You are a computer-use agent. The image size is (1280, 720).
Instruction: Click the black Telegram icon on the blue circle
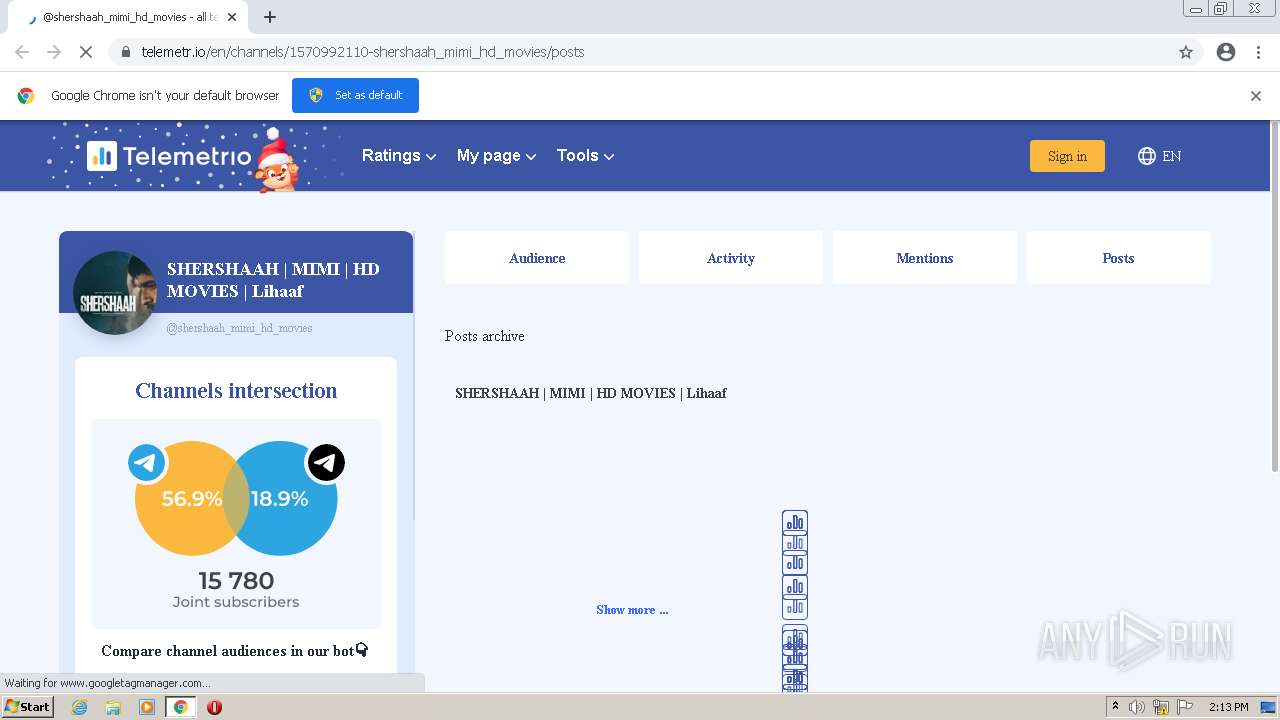[326, 463]
